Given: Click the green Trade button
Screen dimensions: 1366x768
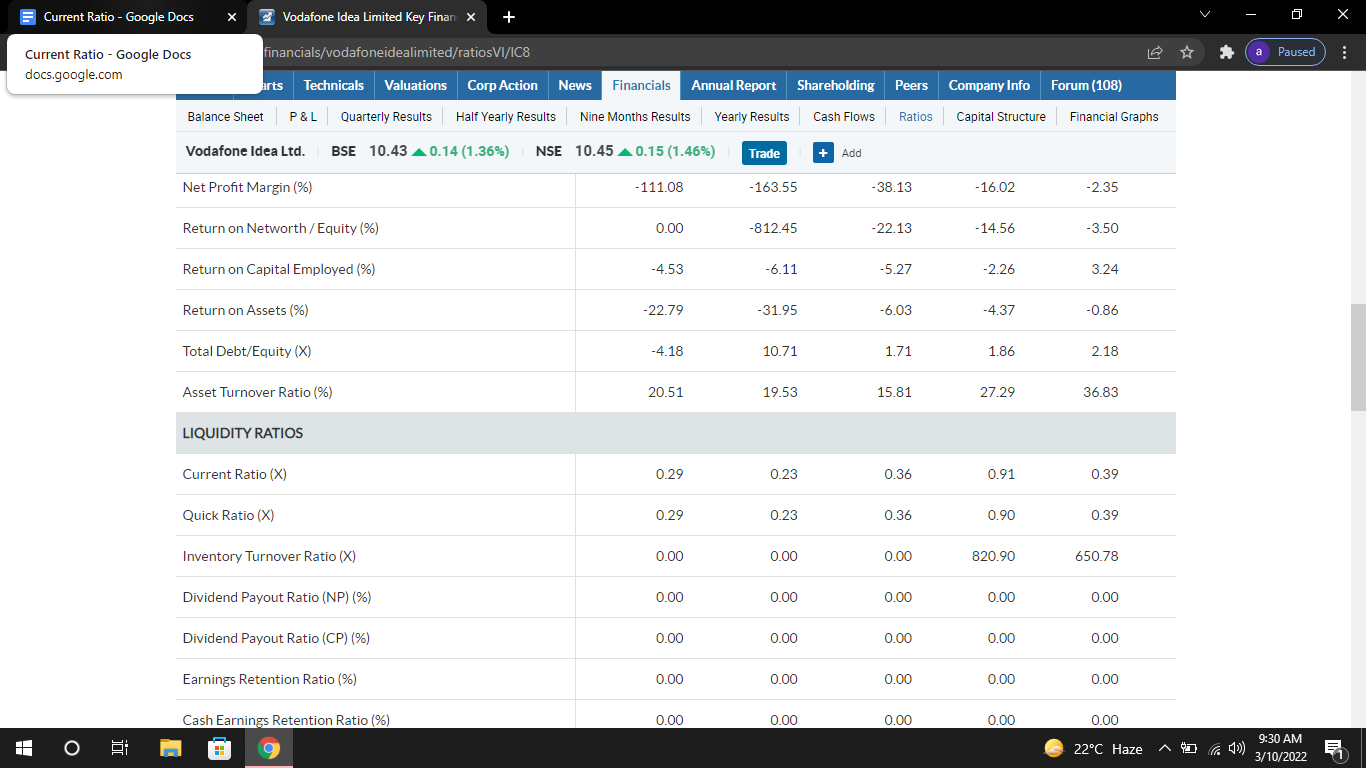Looking at the screenshot, I should pyautogui.click(x=764, y=153).
